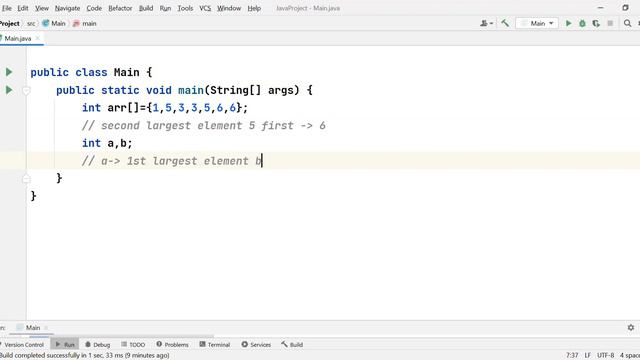Open the Debug tool window
This screenshot has height=360, width=640.
98,344
